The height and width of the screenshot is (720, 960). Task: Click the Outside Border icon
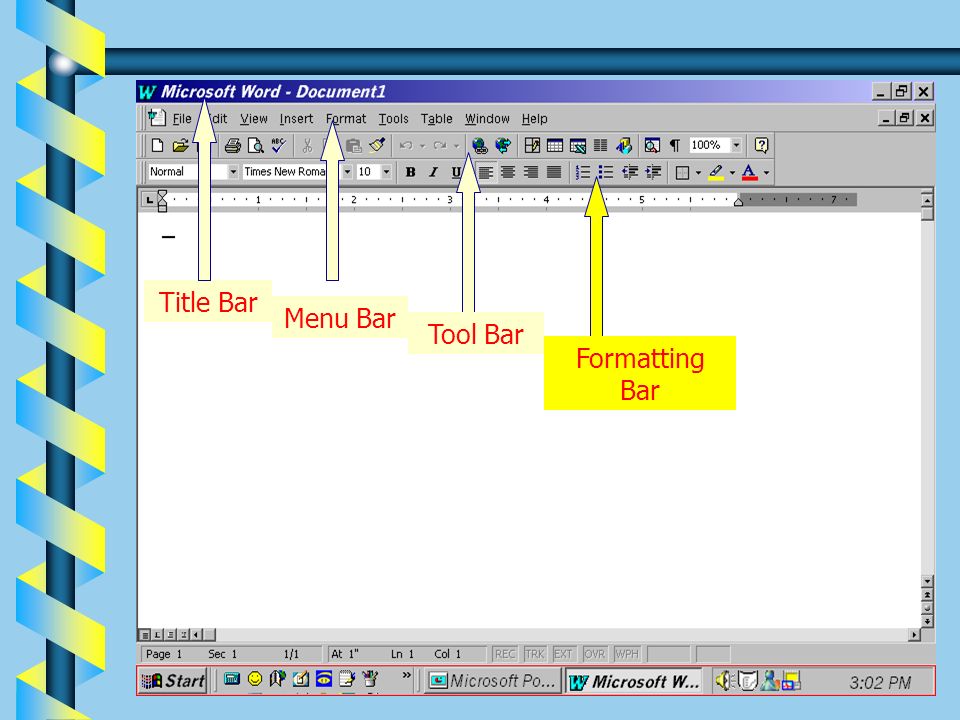(x=682, y=173)
